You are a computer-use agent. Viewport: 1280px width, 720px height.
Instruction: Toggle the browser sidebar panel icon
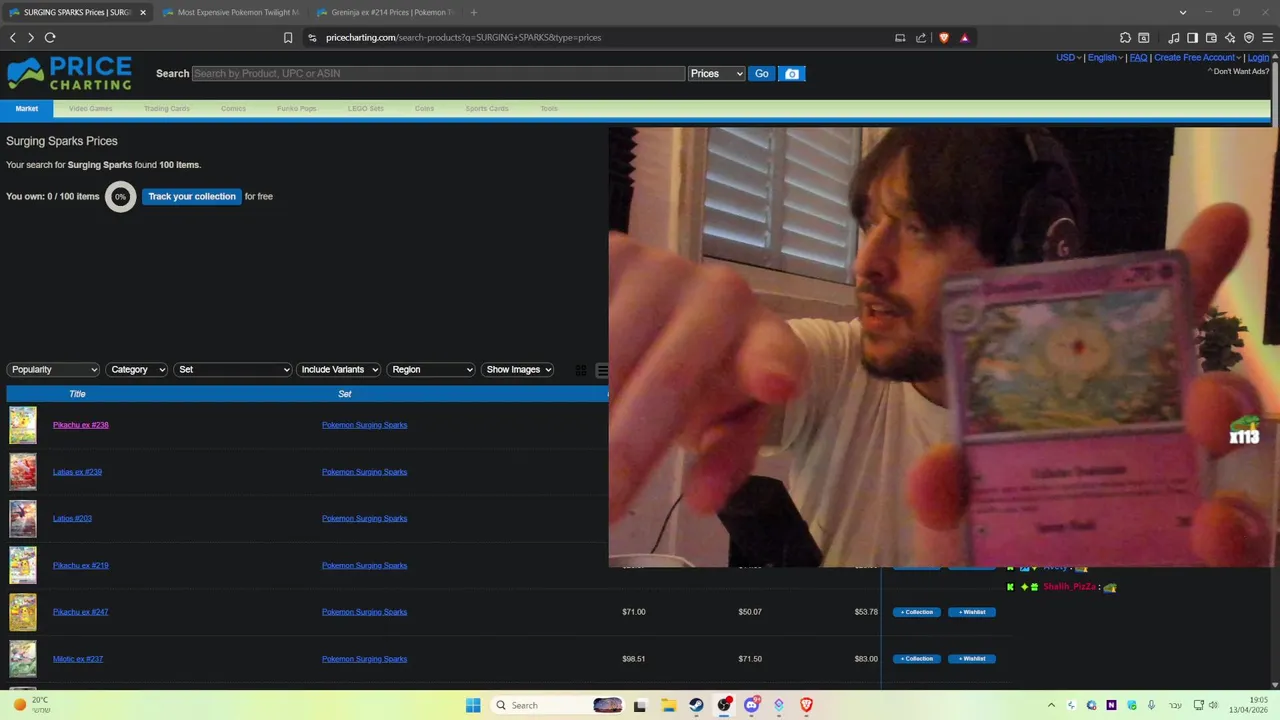point(1192,38)
